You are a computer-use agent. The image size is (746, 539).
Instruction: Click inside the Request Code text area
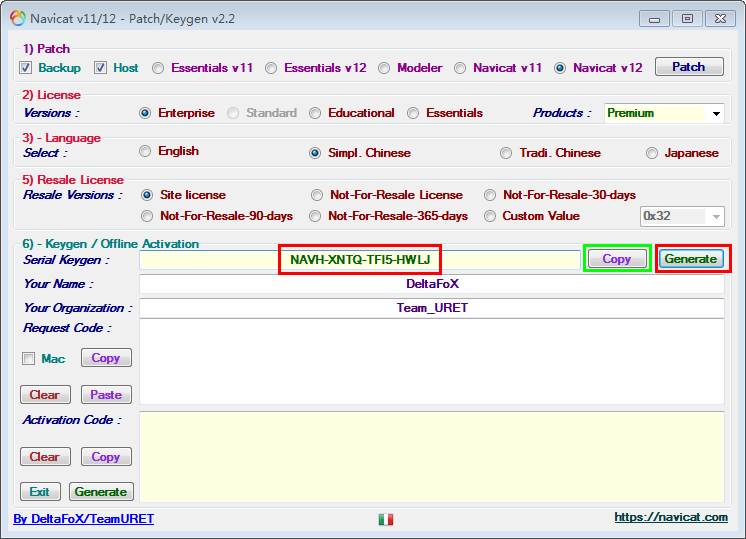[x=432, y=362]
